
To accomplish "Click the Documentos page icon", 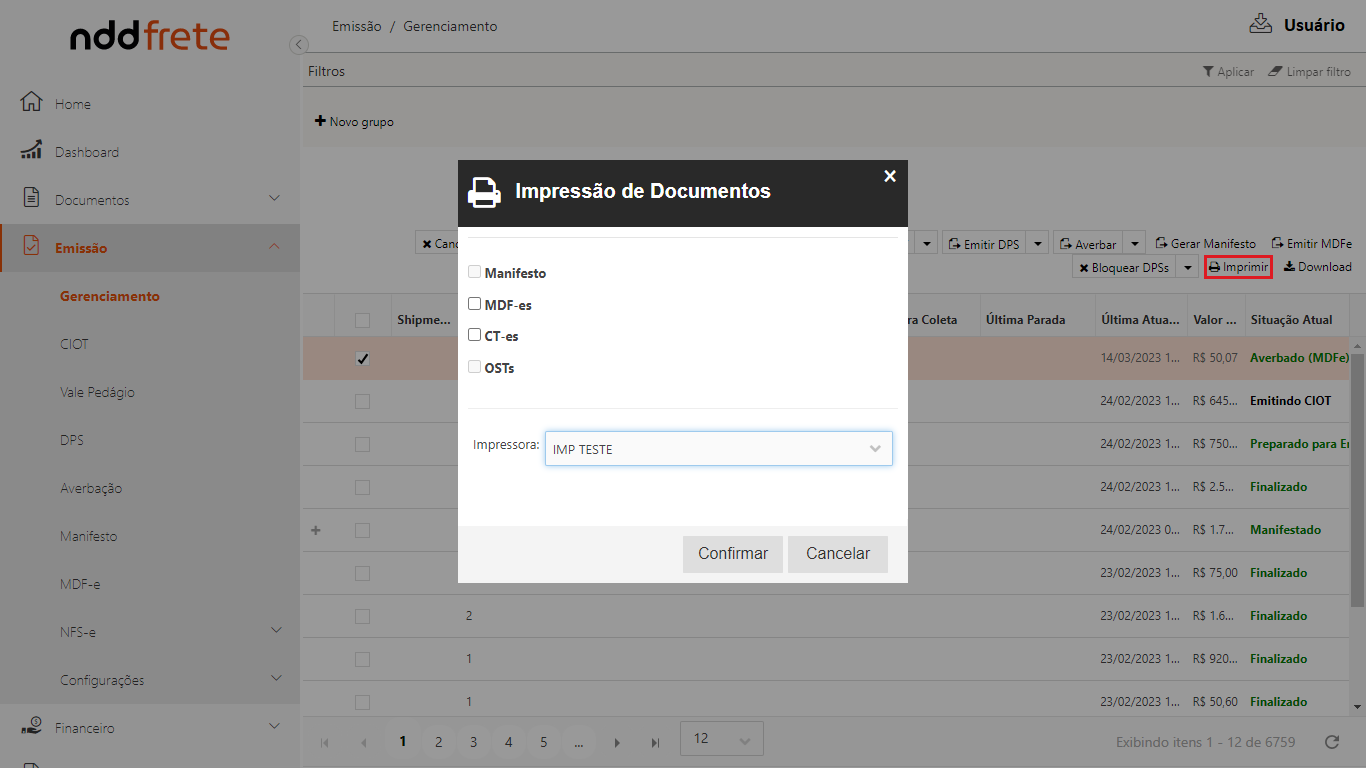I will tap(31, 198).
